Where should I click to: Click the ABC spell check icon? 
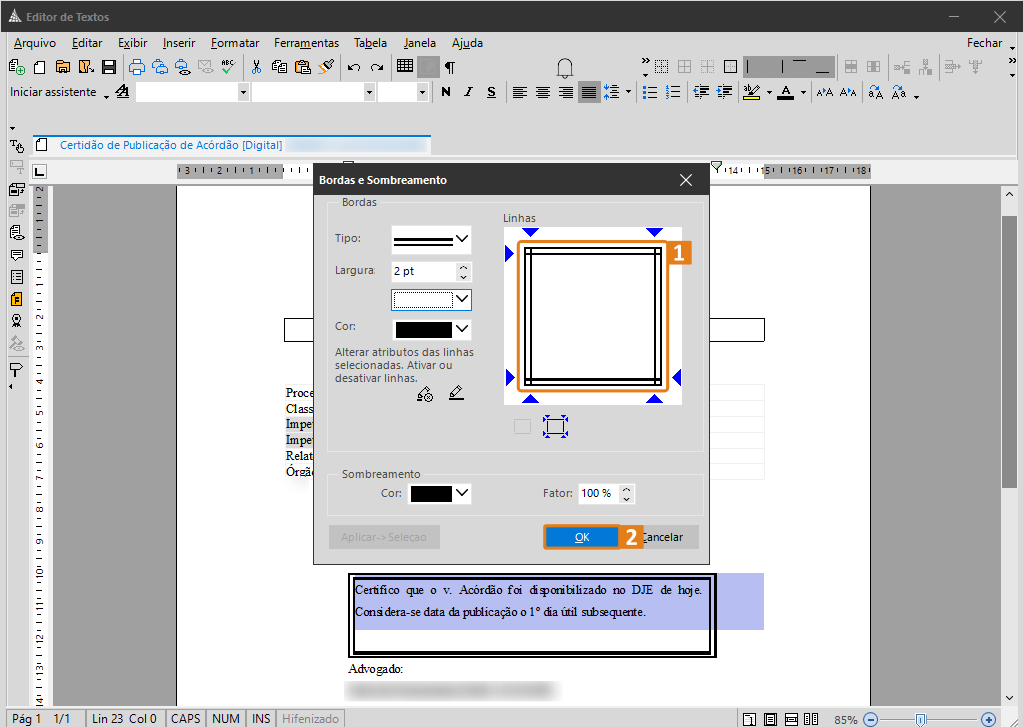tap(228, 67)
